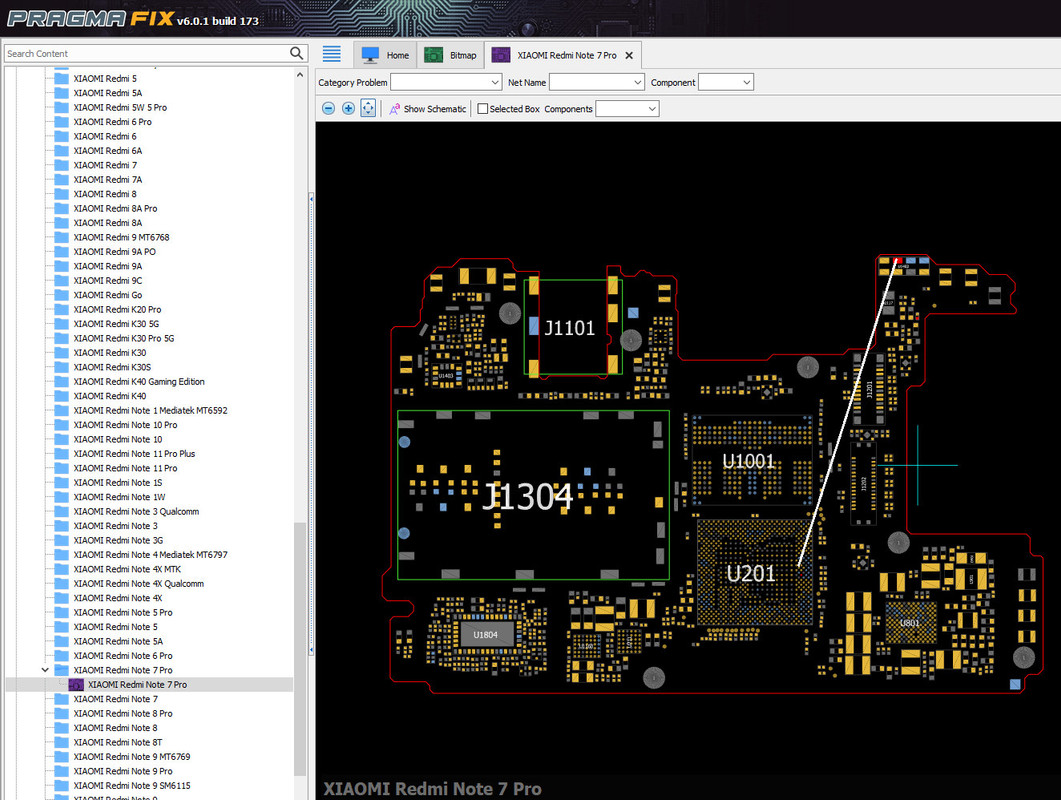Click the XIAOMI Redmi 5 folder icon

[62, 79]
